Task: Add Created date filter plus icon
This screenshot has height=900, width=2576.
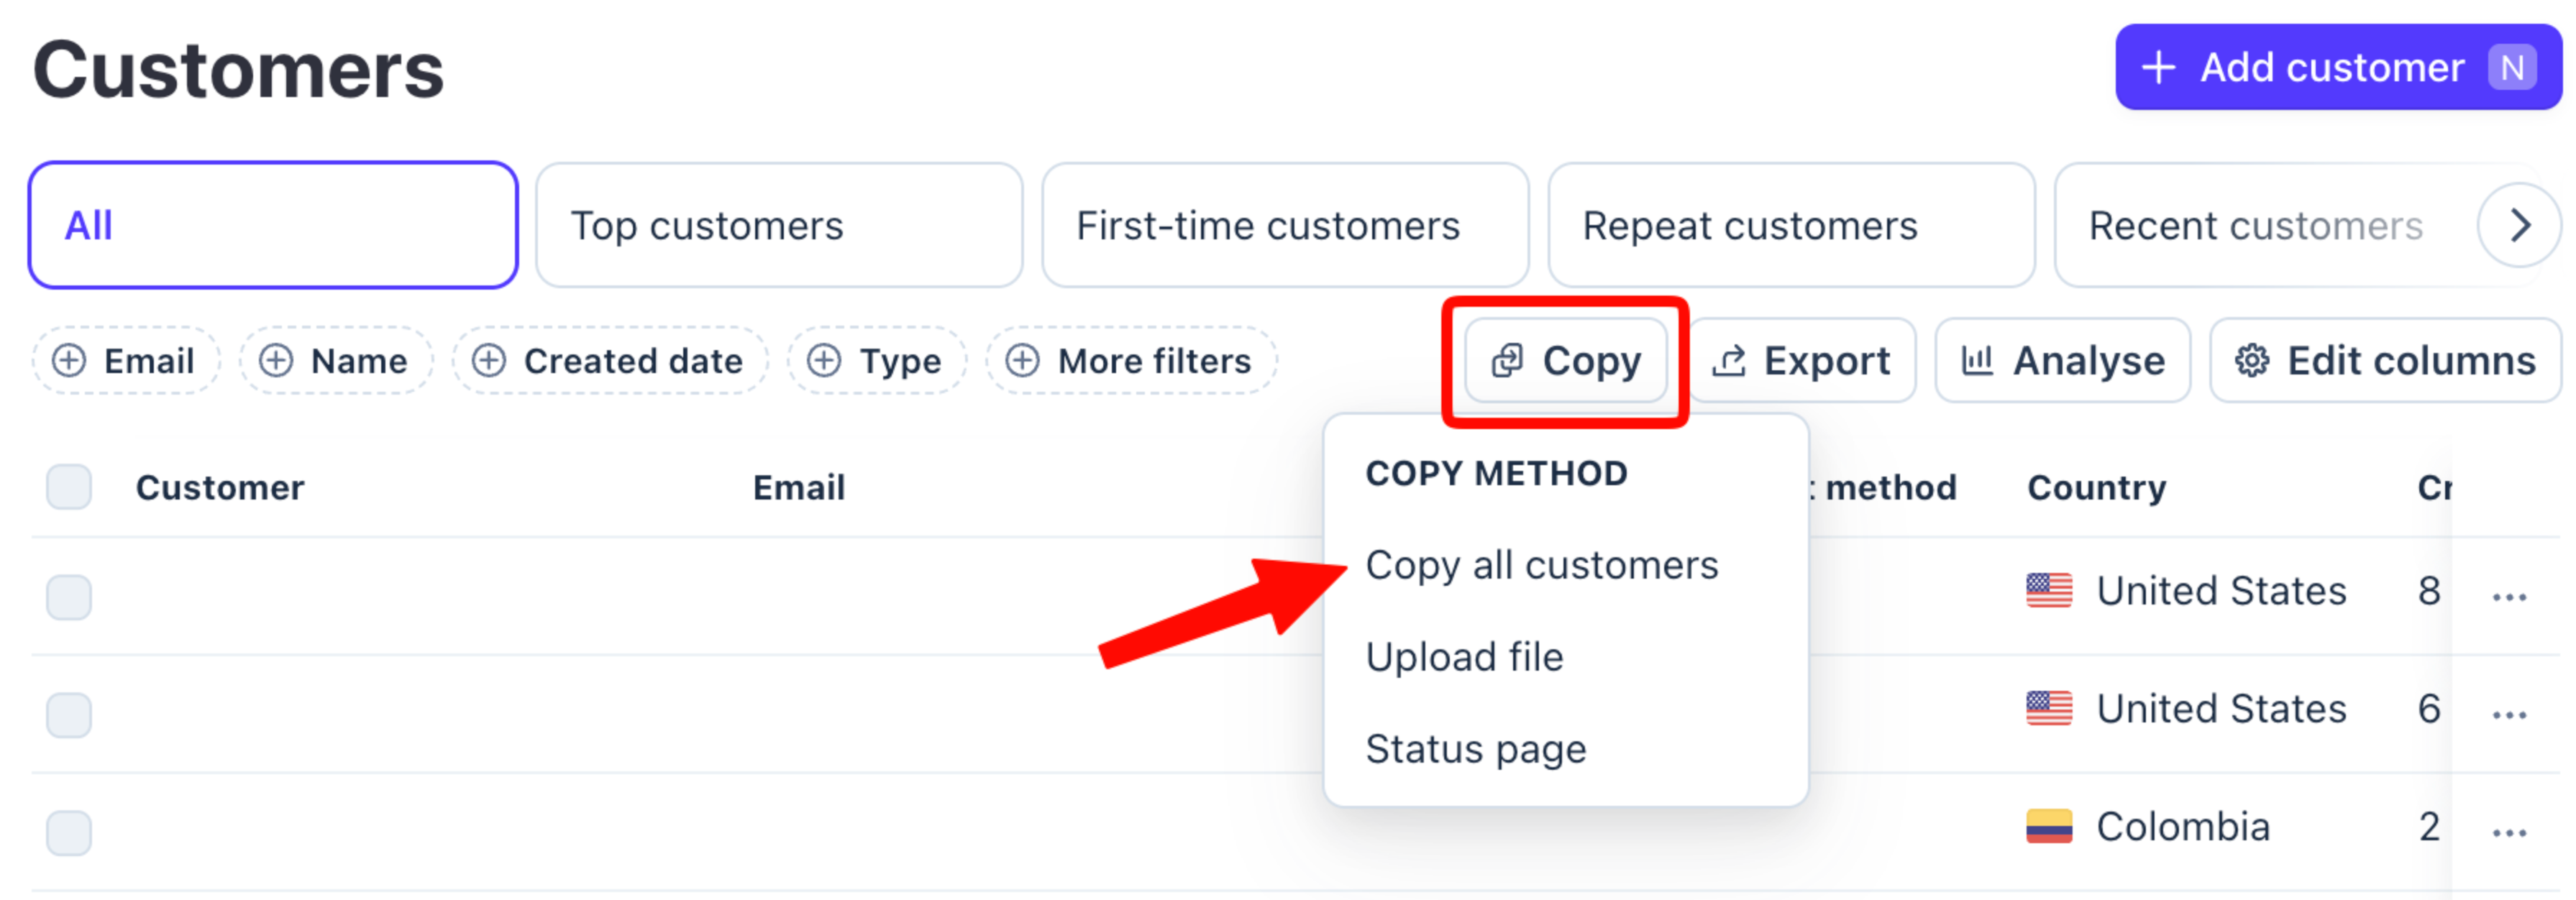Action: coord(489,360)
